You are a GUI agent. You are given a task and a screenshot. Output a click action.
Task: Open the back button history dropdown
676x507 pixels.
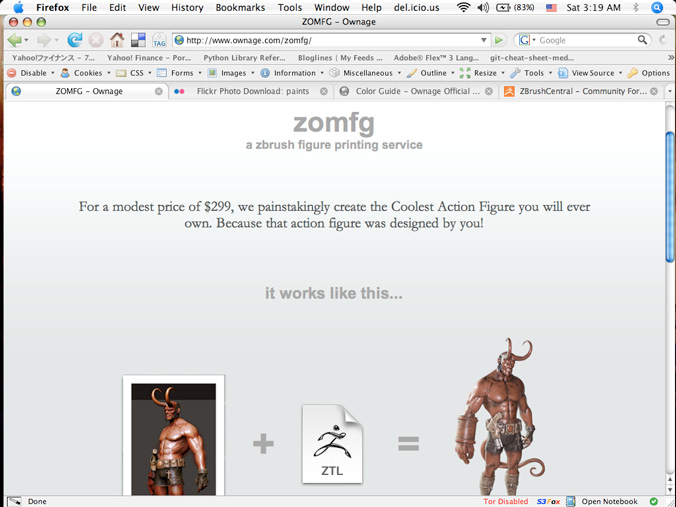point(26,40)
